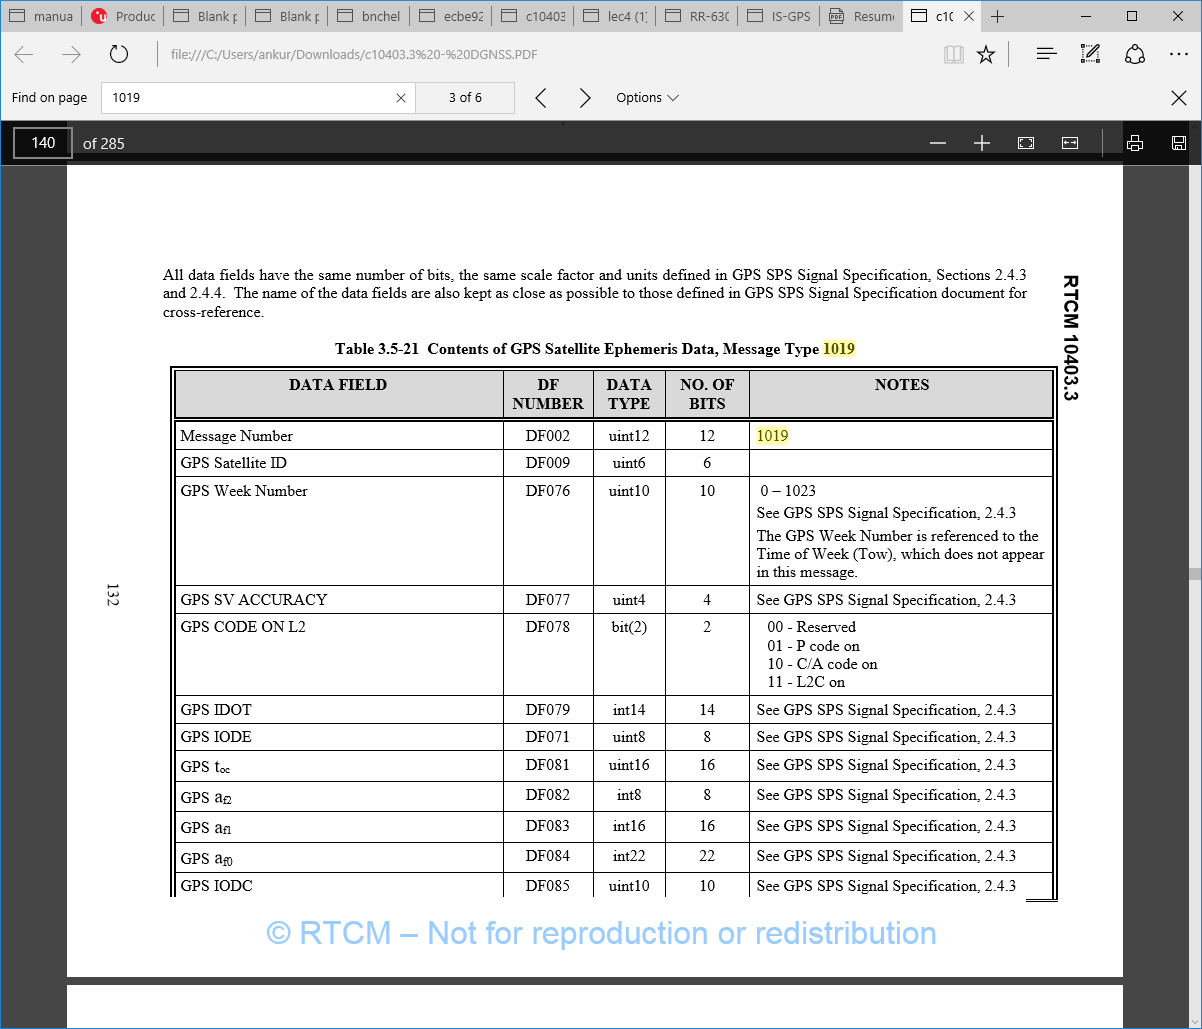Close the active c10 tab
Viewport: 1202px width, 1029px height.
[969, 16]
